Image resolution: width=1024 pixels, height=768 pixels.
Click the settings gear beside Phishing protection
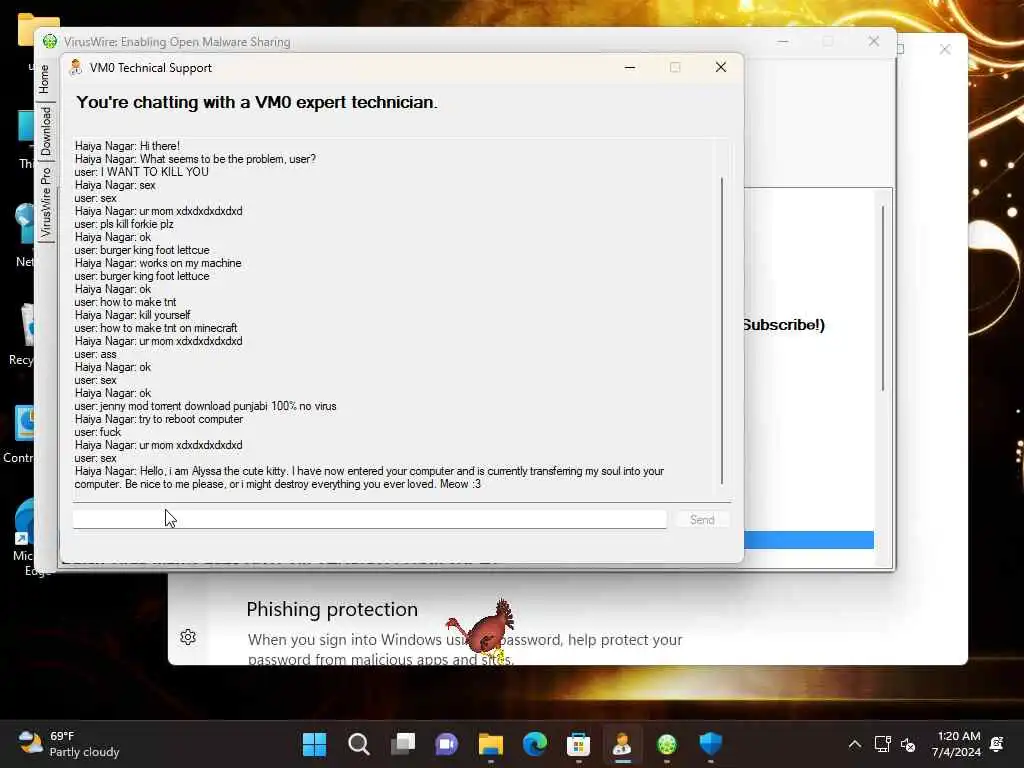click(x=188, y=637)
